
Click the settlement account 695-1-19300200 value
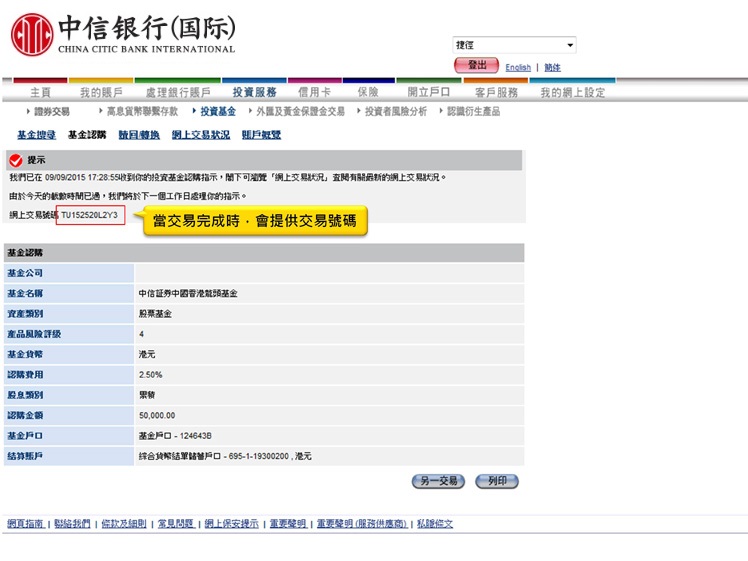coord(225,457)
